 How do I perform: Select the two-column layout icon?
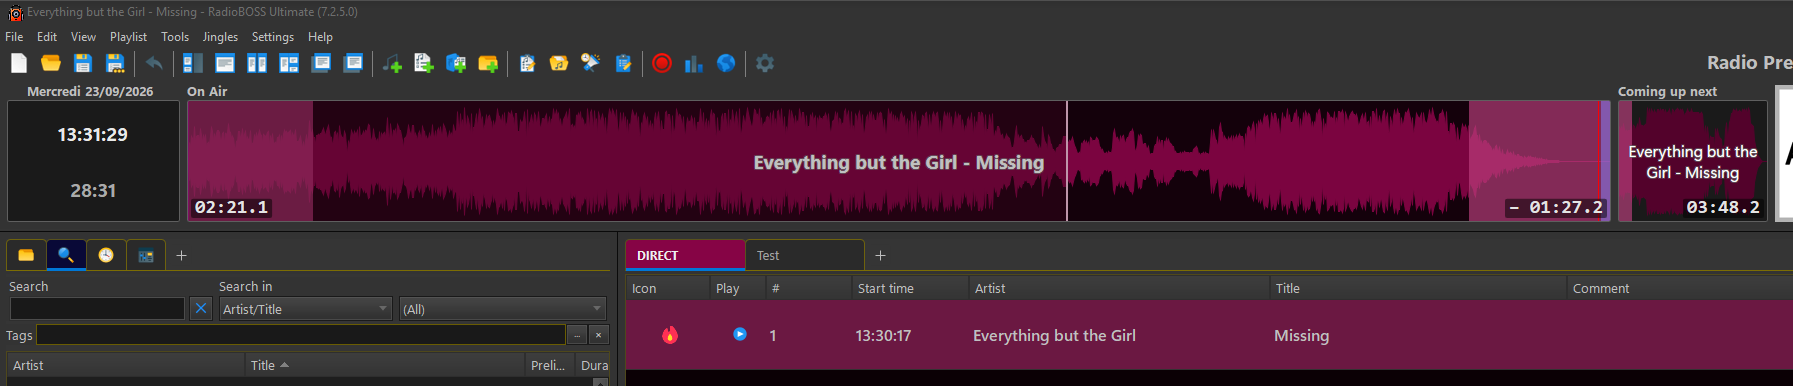pos(257,63)
